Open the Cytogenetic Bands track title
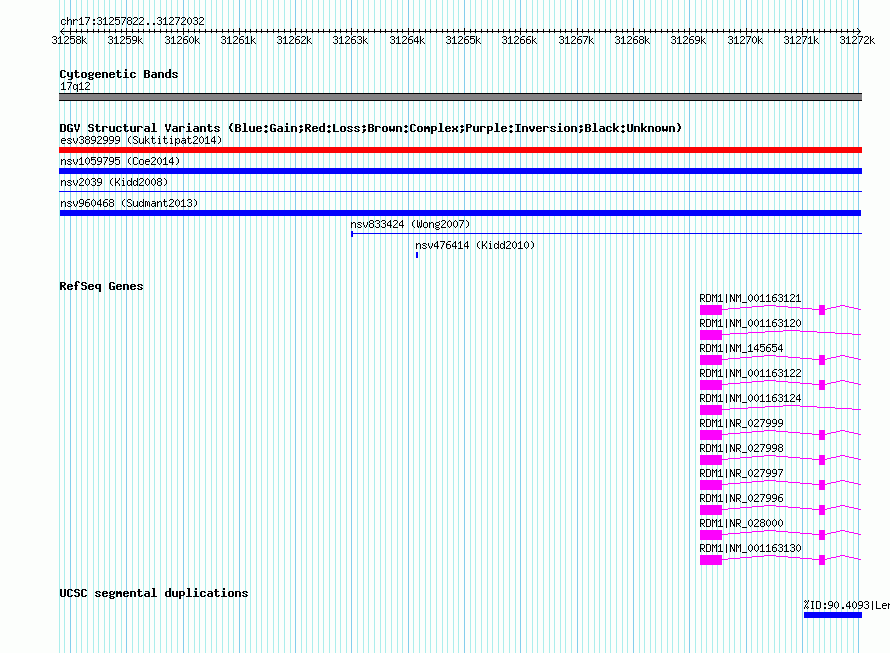The height and width of the screenshot is (653, 890). pos(119,74)
